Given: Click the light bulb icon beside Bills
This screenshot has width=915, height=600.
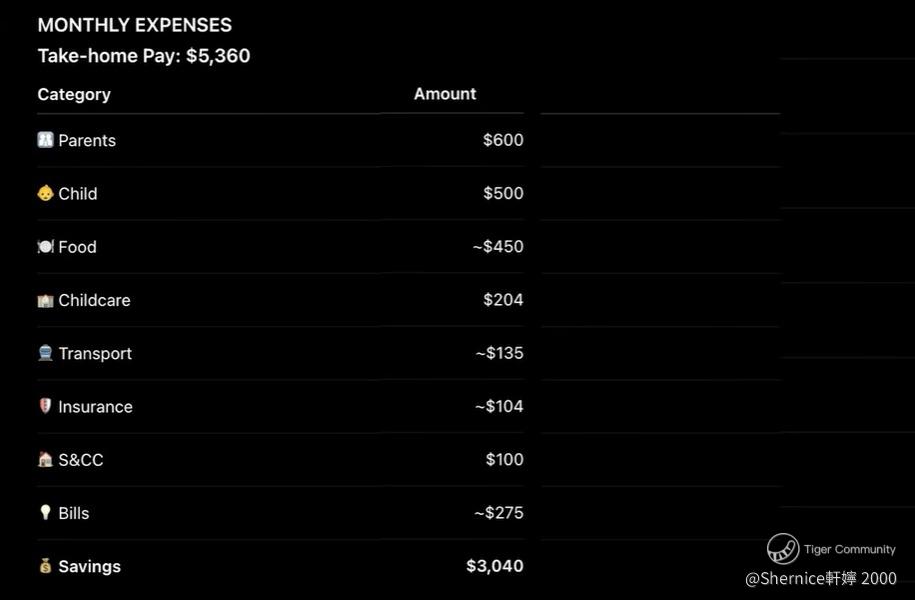Looking at the screenshot, I should 46,512.
